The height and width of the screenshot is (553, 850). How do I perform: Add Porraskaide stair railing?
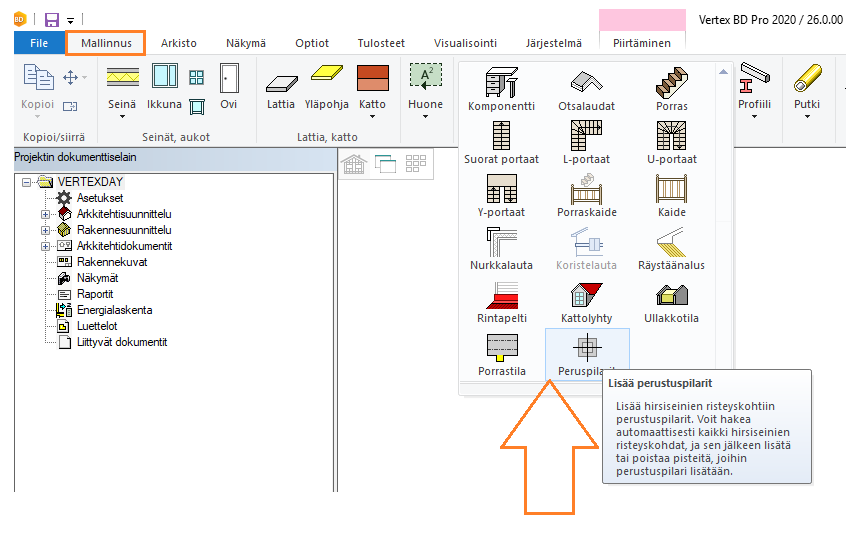587,195
